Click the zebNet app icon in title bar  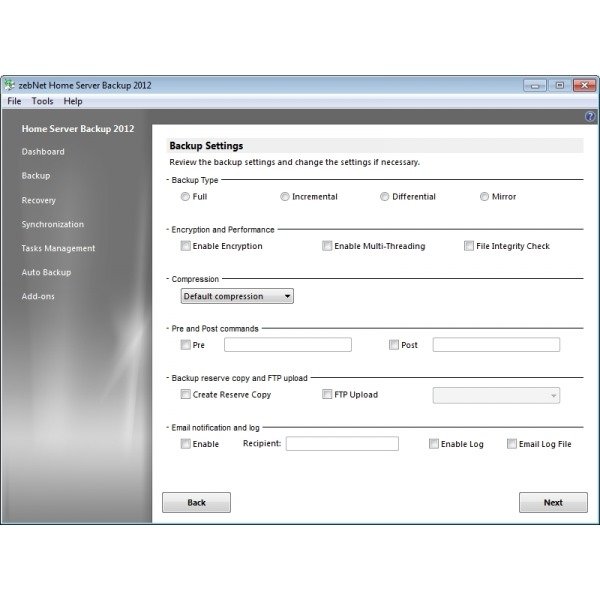pos(10,85)
